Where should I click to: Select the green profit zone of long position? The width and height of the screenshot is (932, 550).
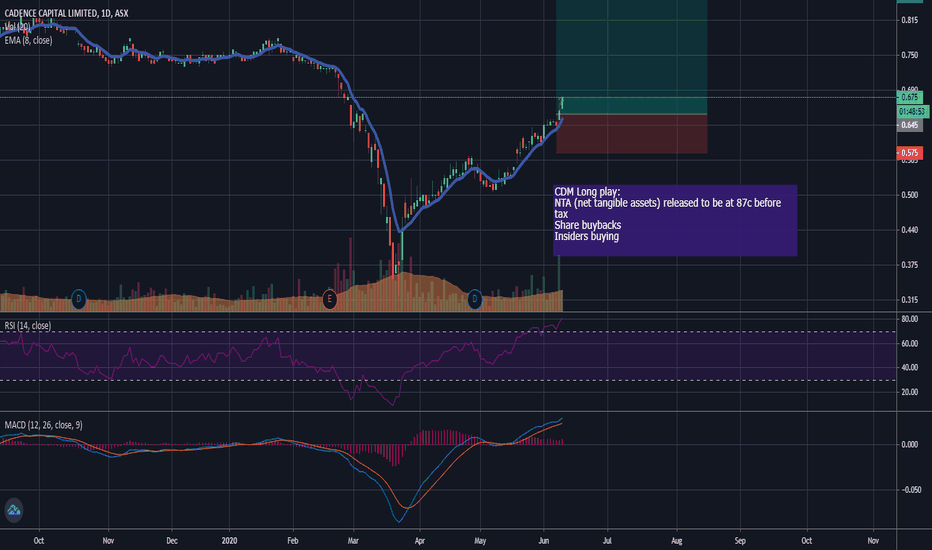coord(631,56)
